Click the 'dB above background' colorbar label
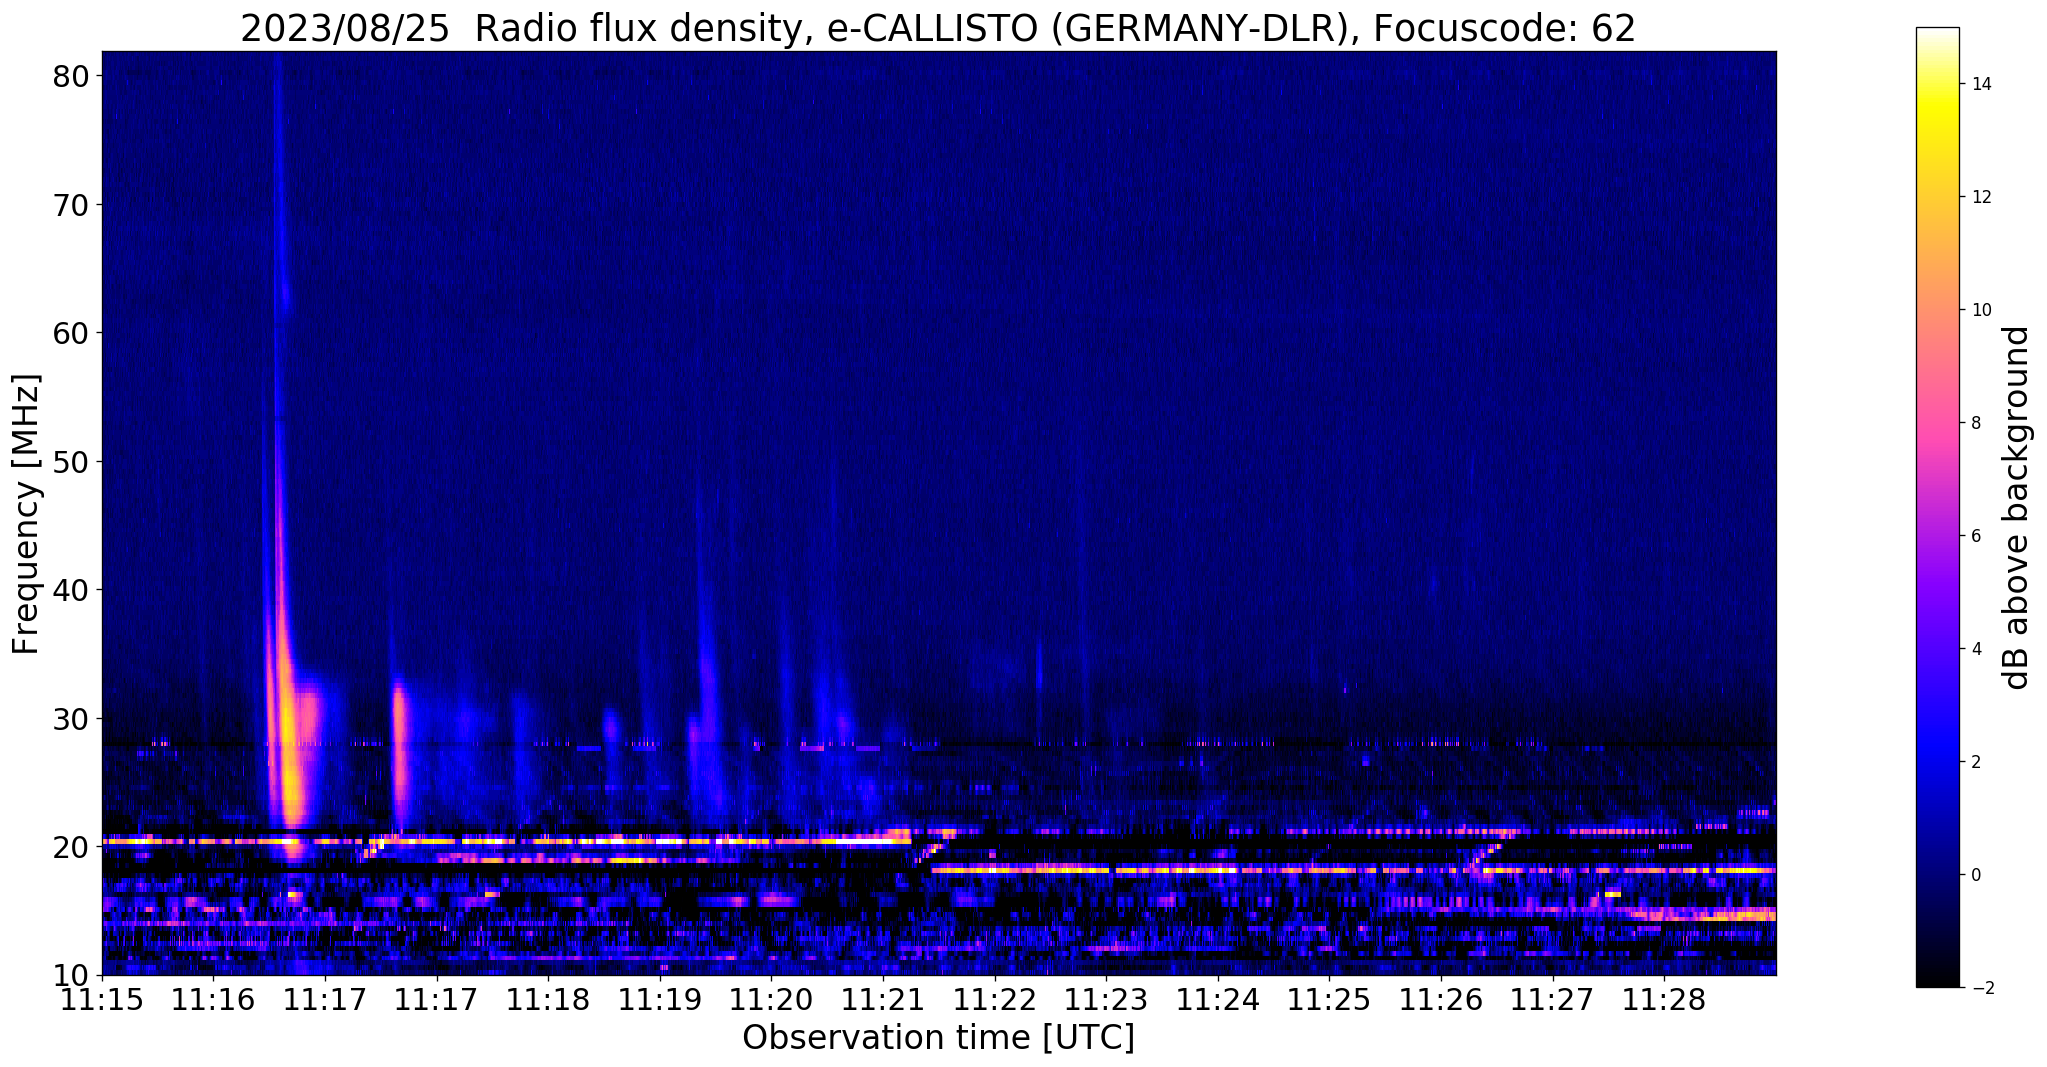Image resolution: width=2047 pixels, height=1067 pixels. point(2017,508)
